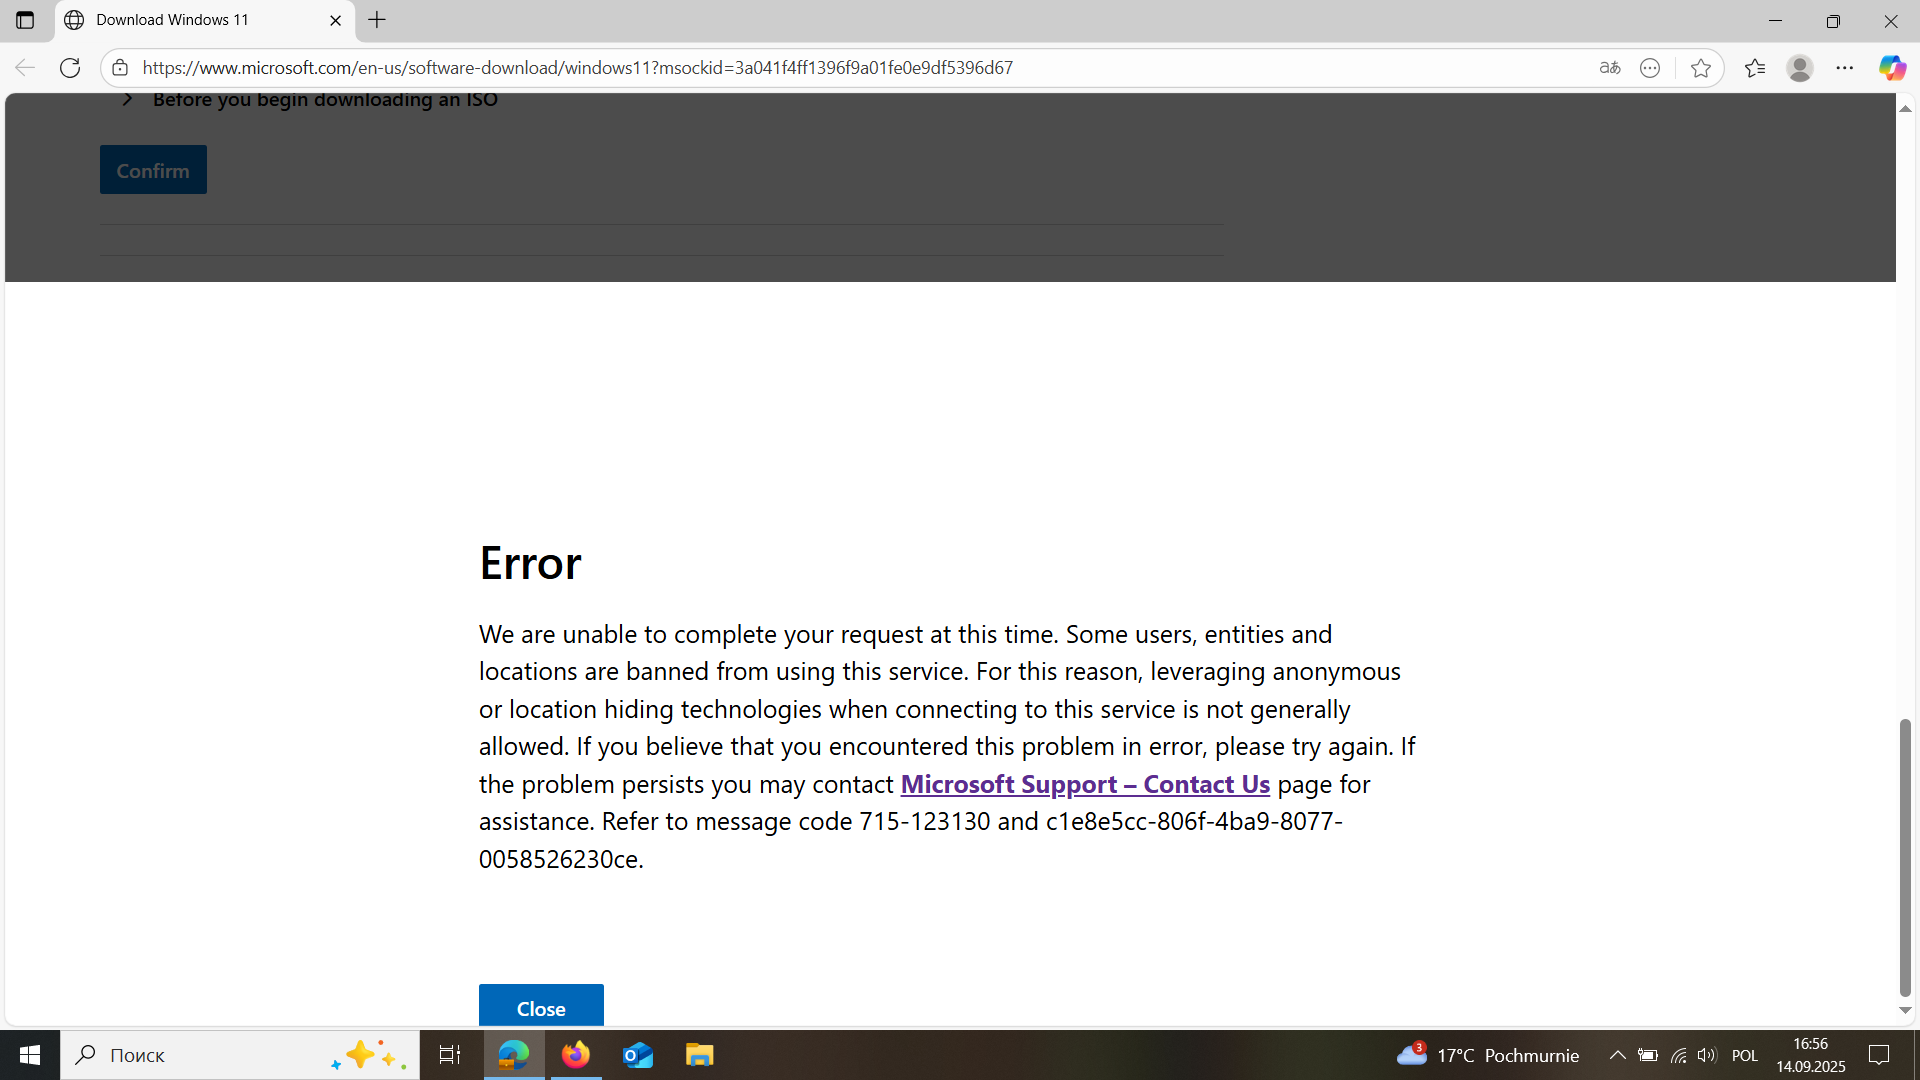Add this page to favorites
The width and height of the screenshot is (1920, 1080).
tap(1701, 68)
